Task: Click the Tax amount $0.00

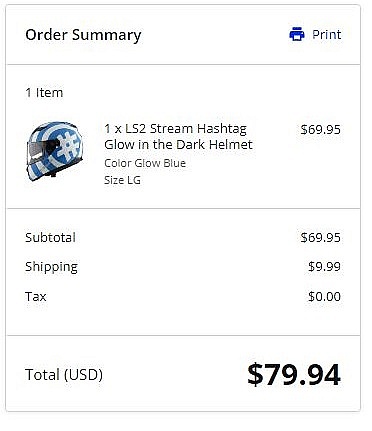Action: [324, 296]
